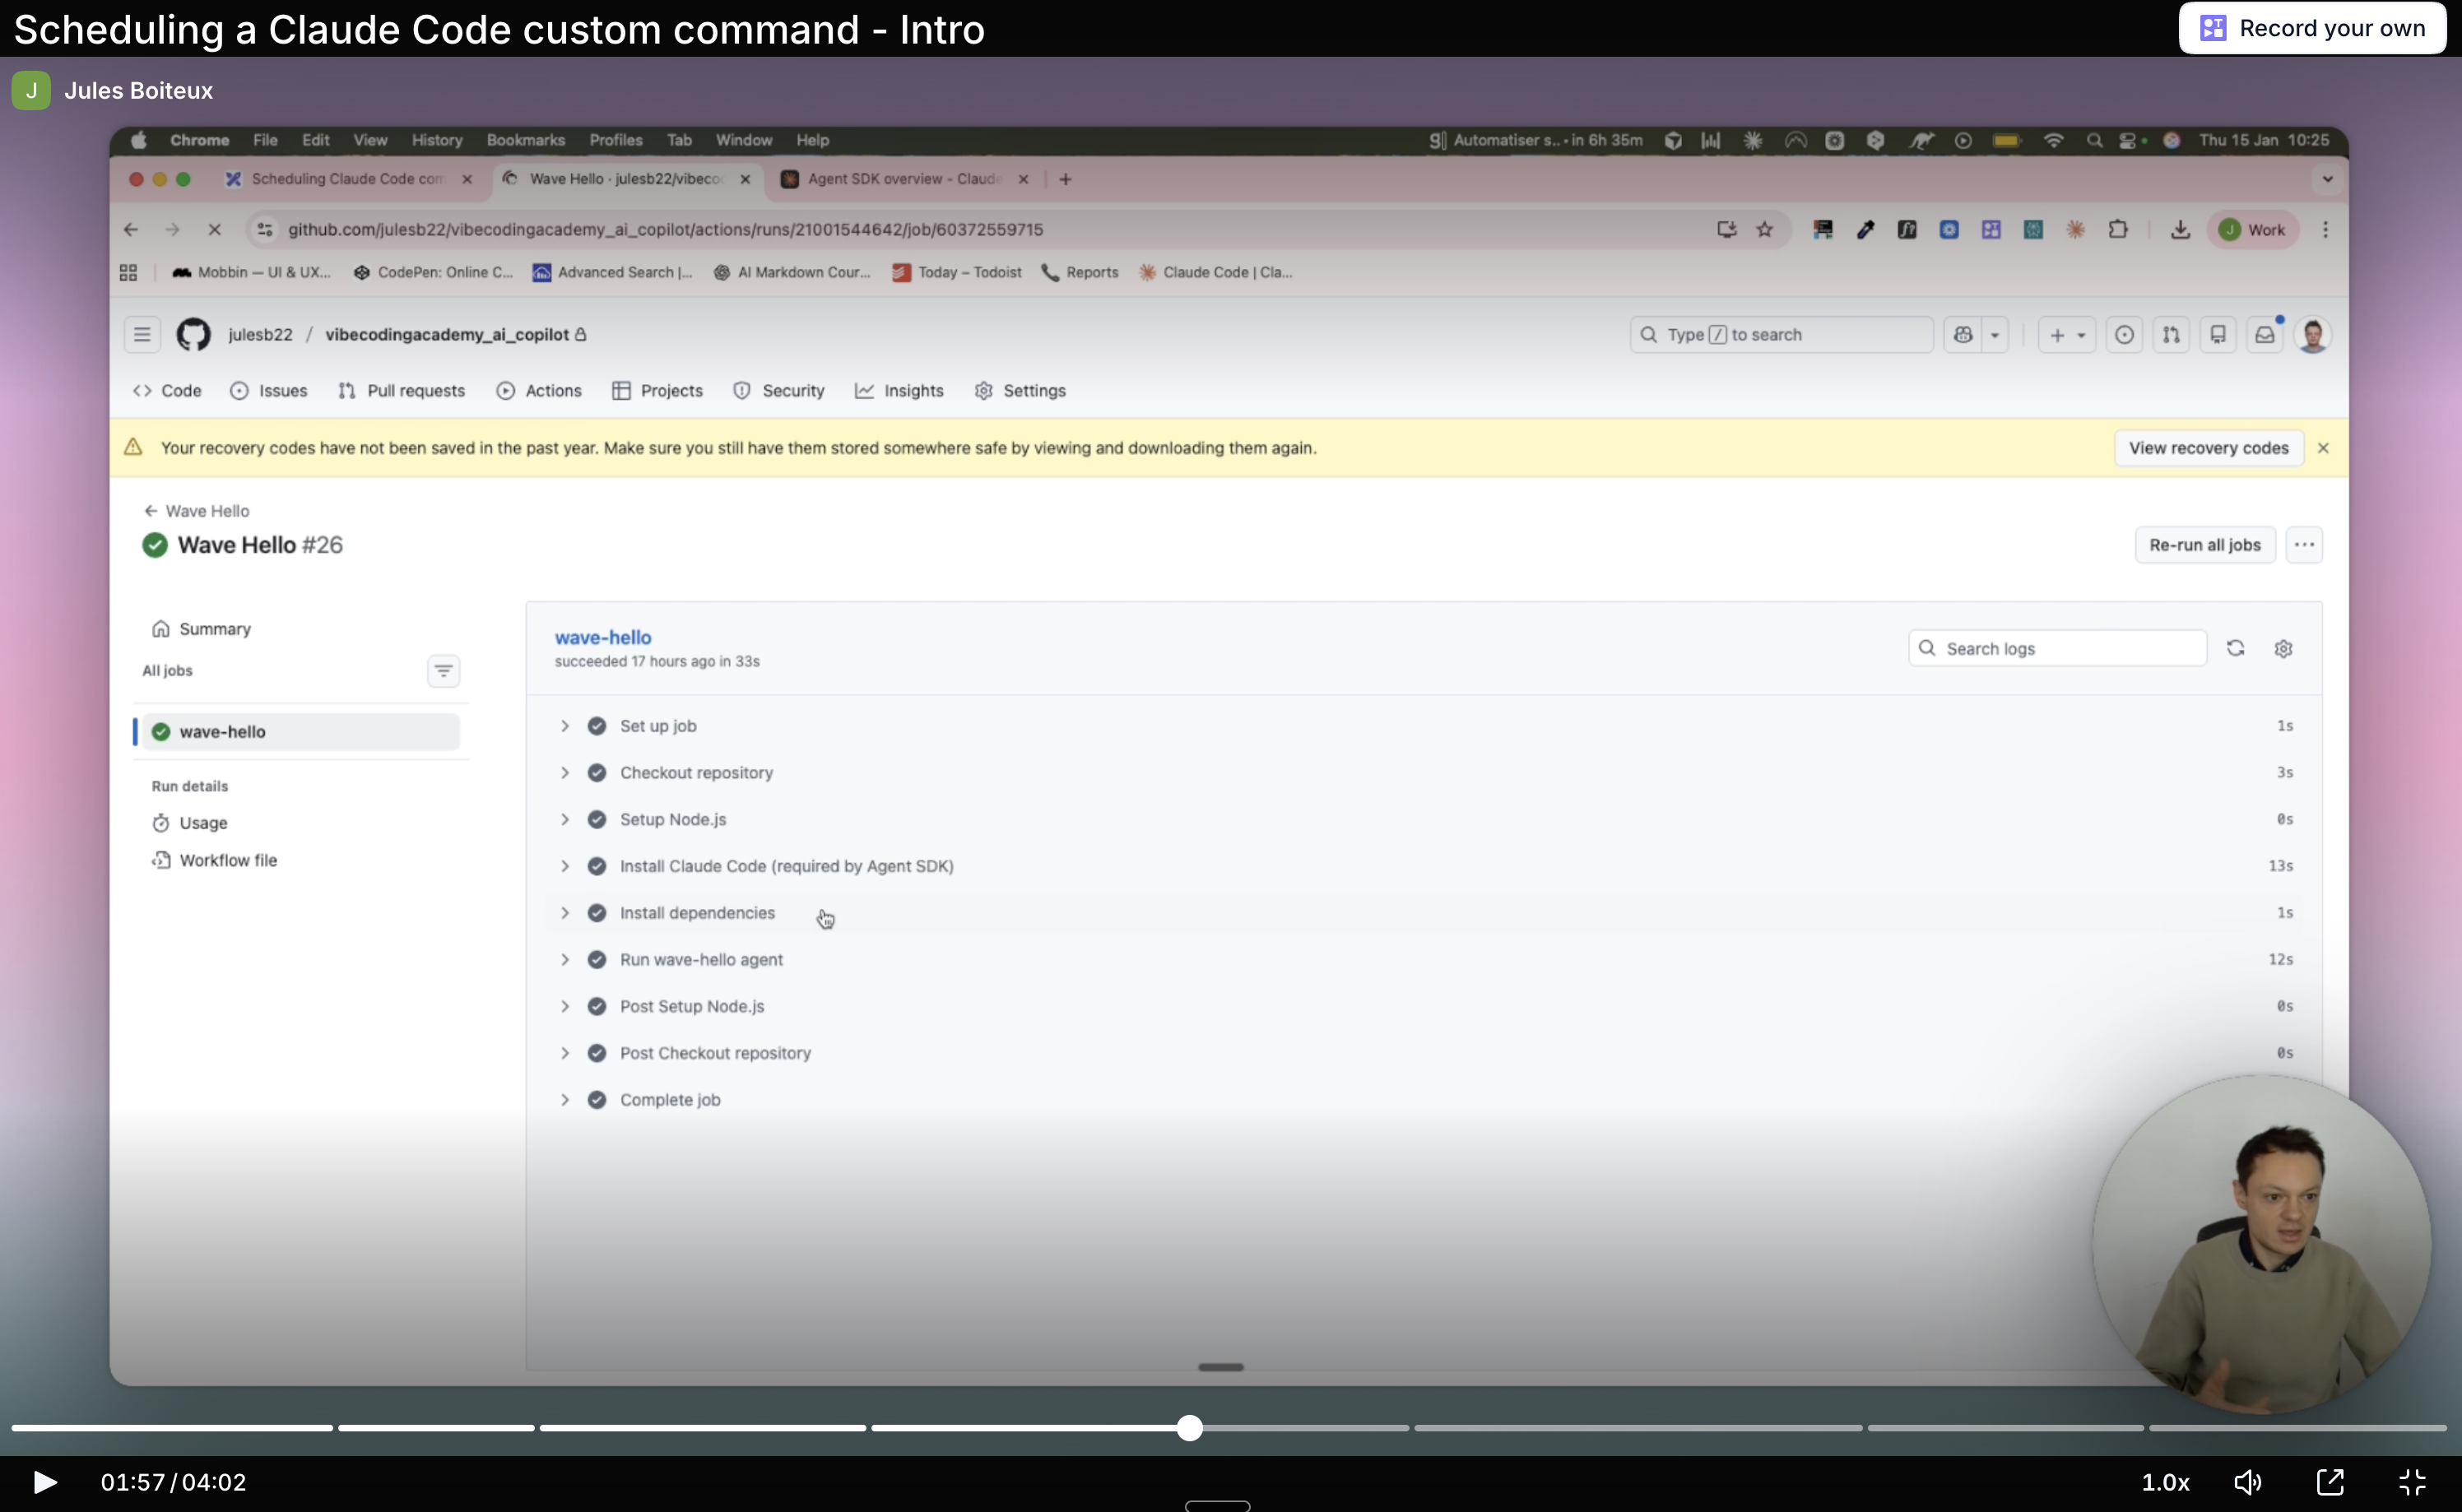Screen dimensions: 2462x1512
Task: Click the video progress scrubber handle
Action: [1189, 1428]
